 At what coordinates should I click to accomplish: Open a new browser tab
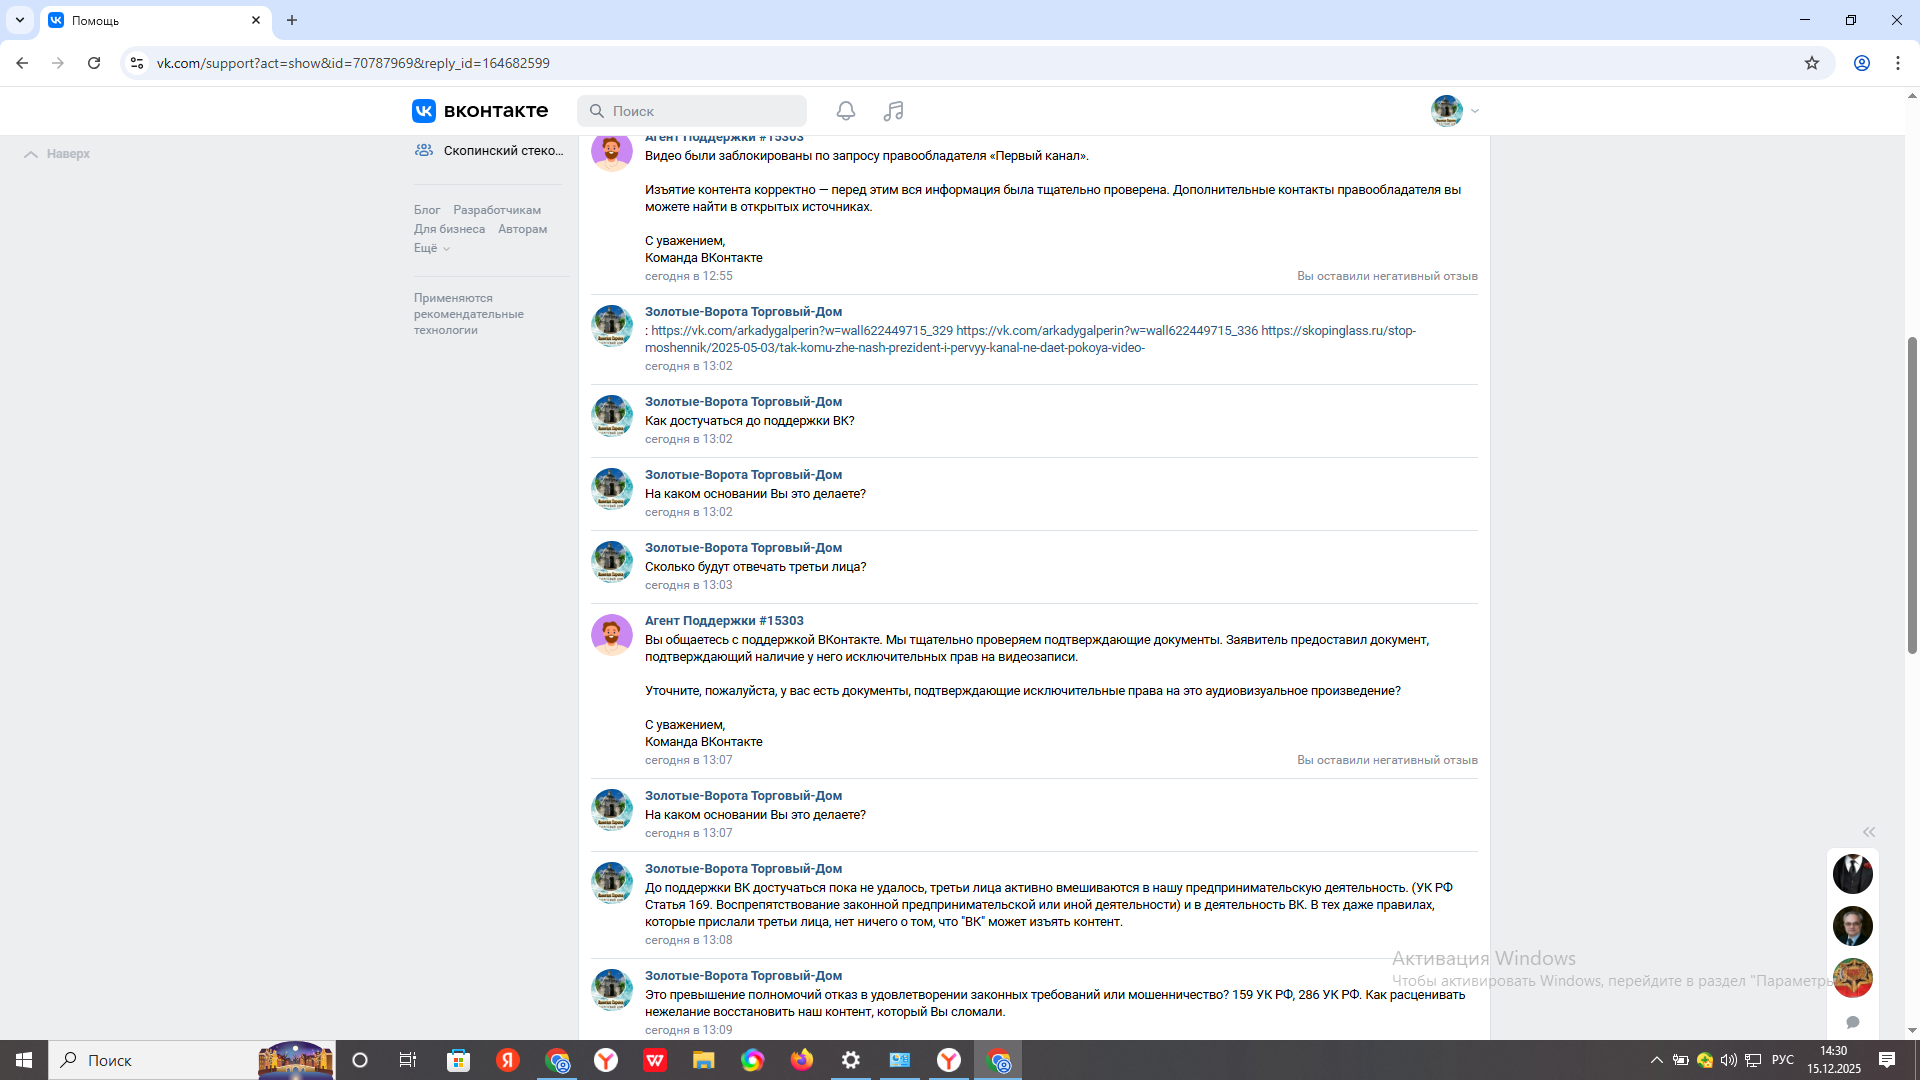292,20
